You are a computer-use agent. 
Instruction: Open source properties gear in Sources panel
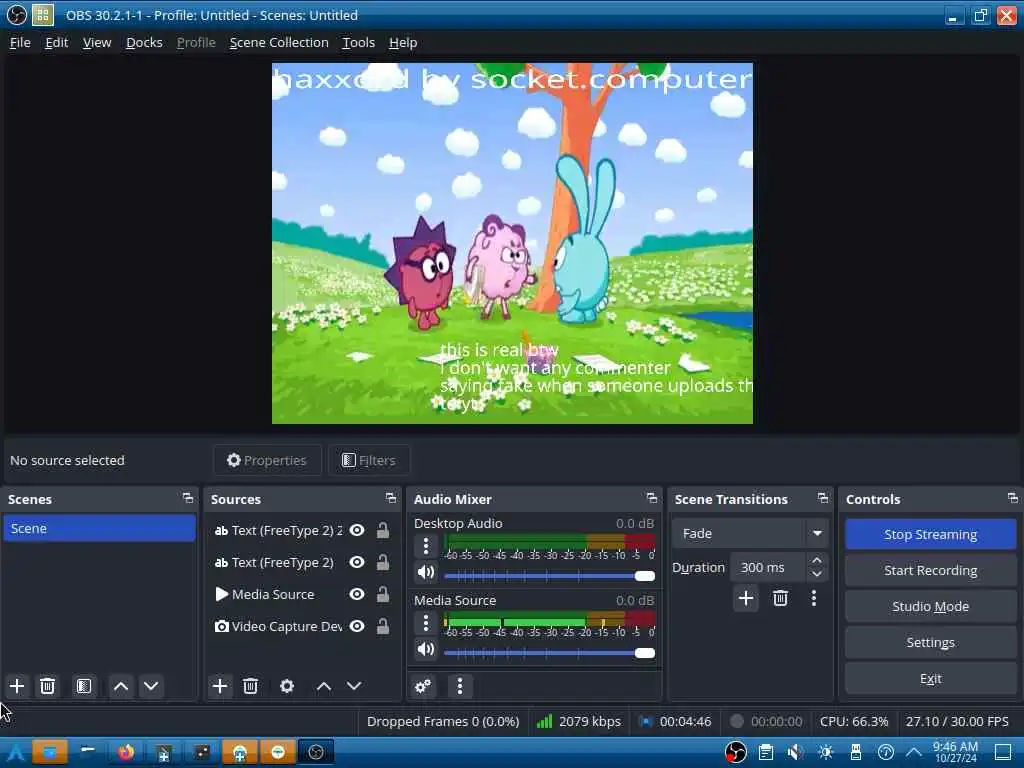coord(287,686)
